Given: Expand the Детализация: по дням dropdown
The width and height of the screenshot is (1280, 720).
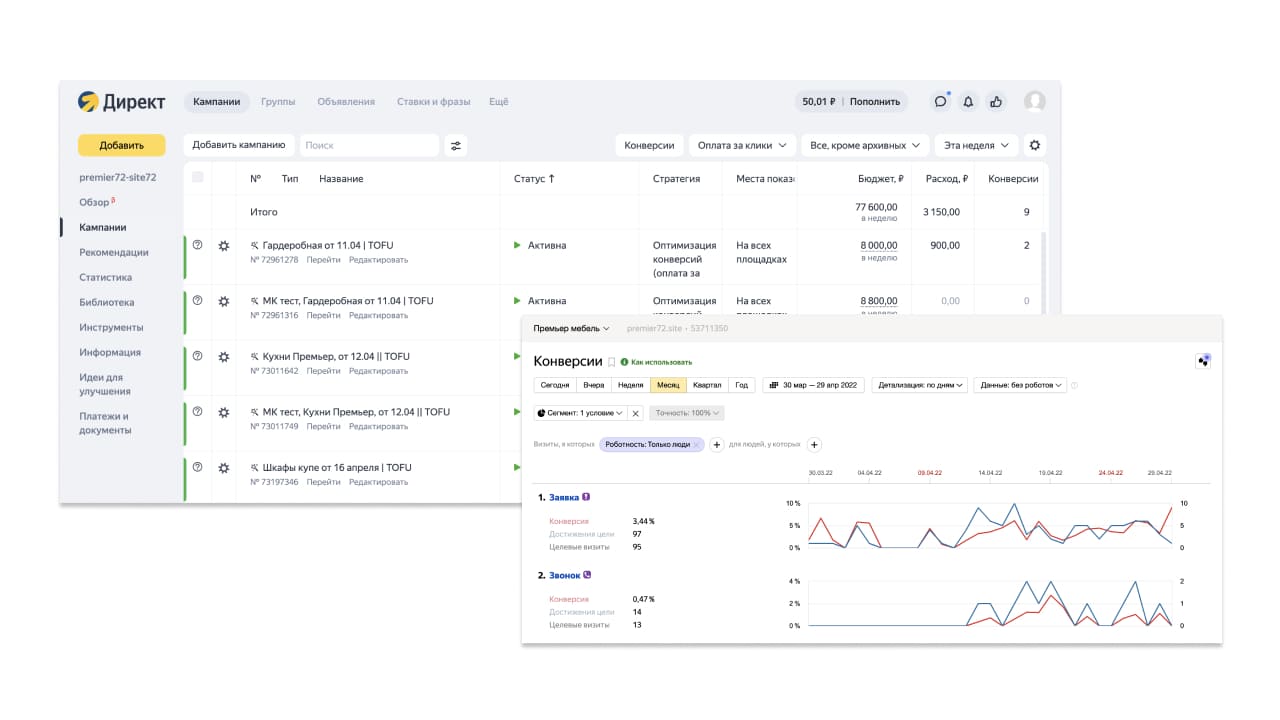Looking at the screenshot, I should (x=920, y=385).
